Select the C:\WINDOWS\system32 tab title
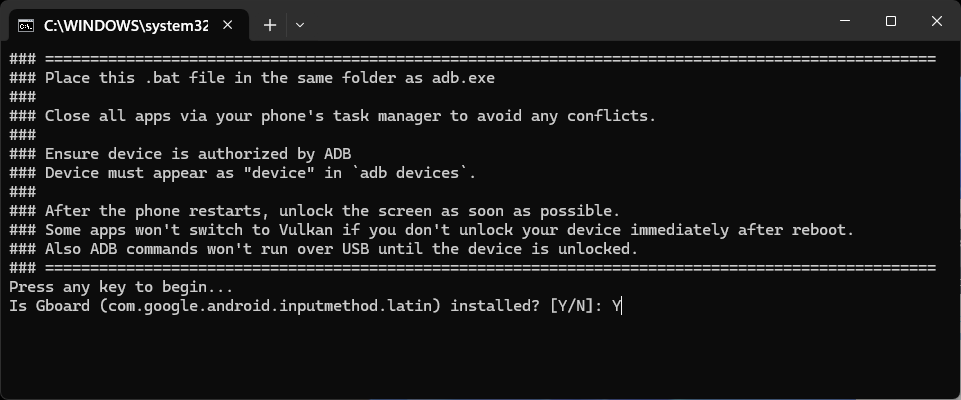Viewport: 961px width, 400px height. point(126,26)
